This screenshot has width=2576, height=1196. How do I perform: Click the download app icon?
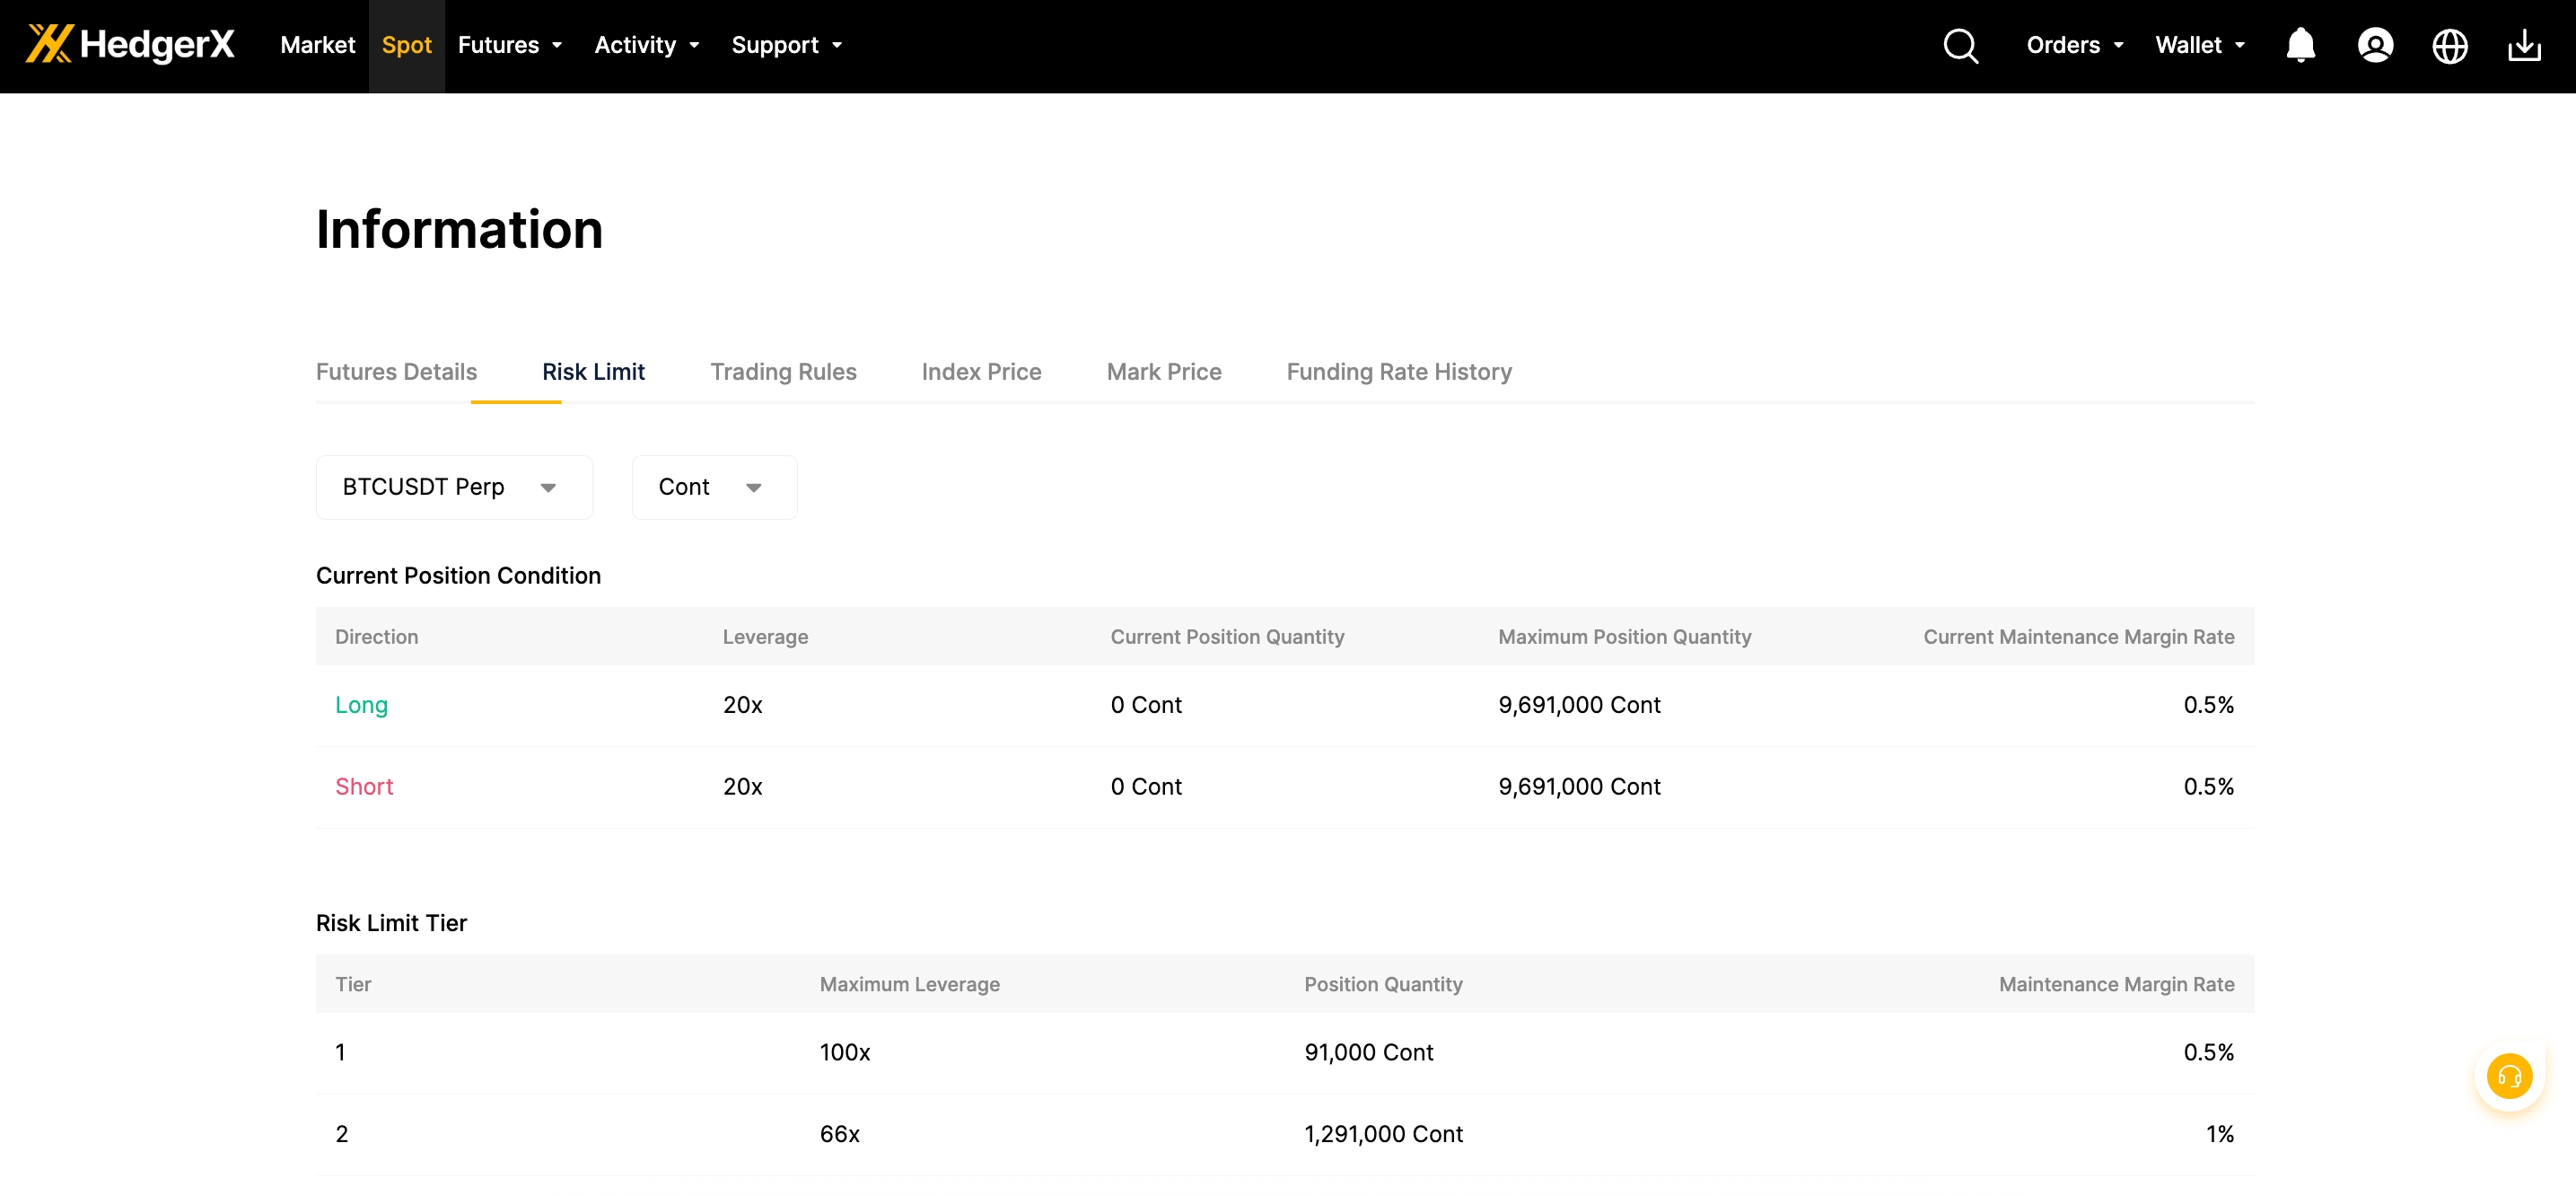[2524, 46]
